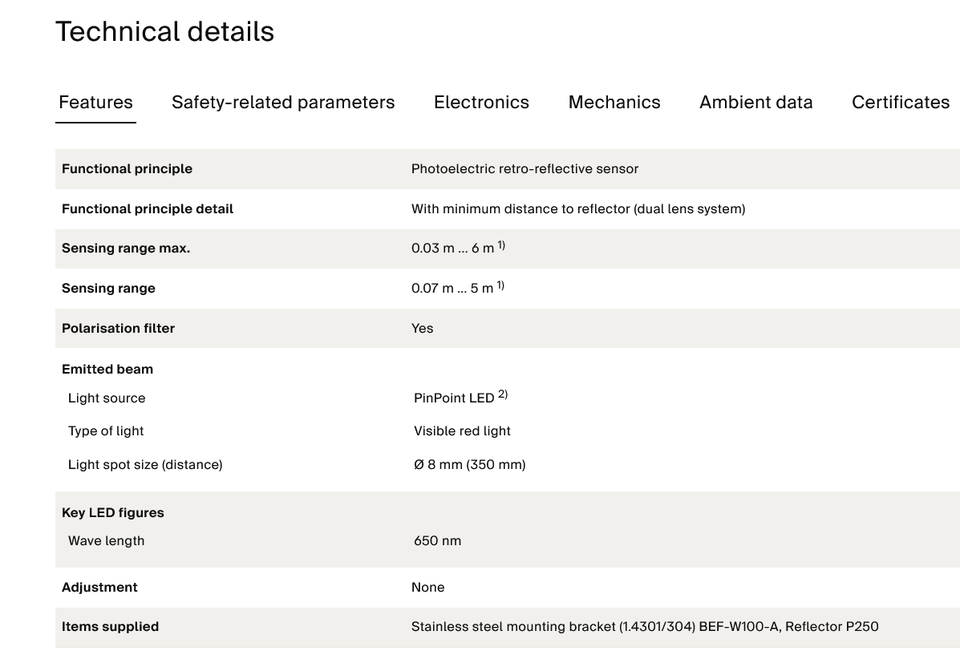Open the Mechanics tab

point(614,102)
